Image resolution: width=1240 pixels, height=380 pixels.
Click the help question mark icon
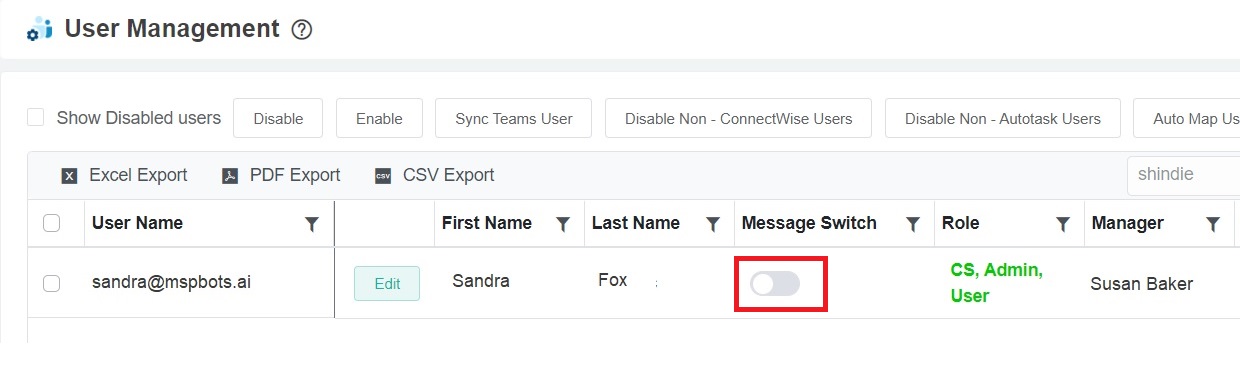(x=302, y=30)
